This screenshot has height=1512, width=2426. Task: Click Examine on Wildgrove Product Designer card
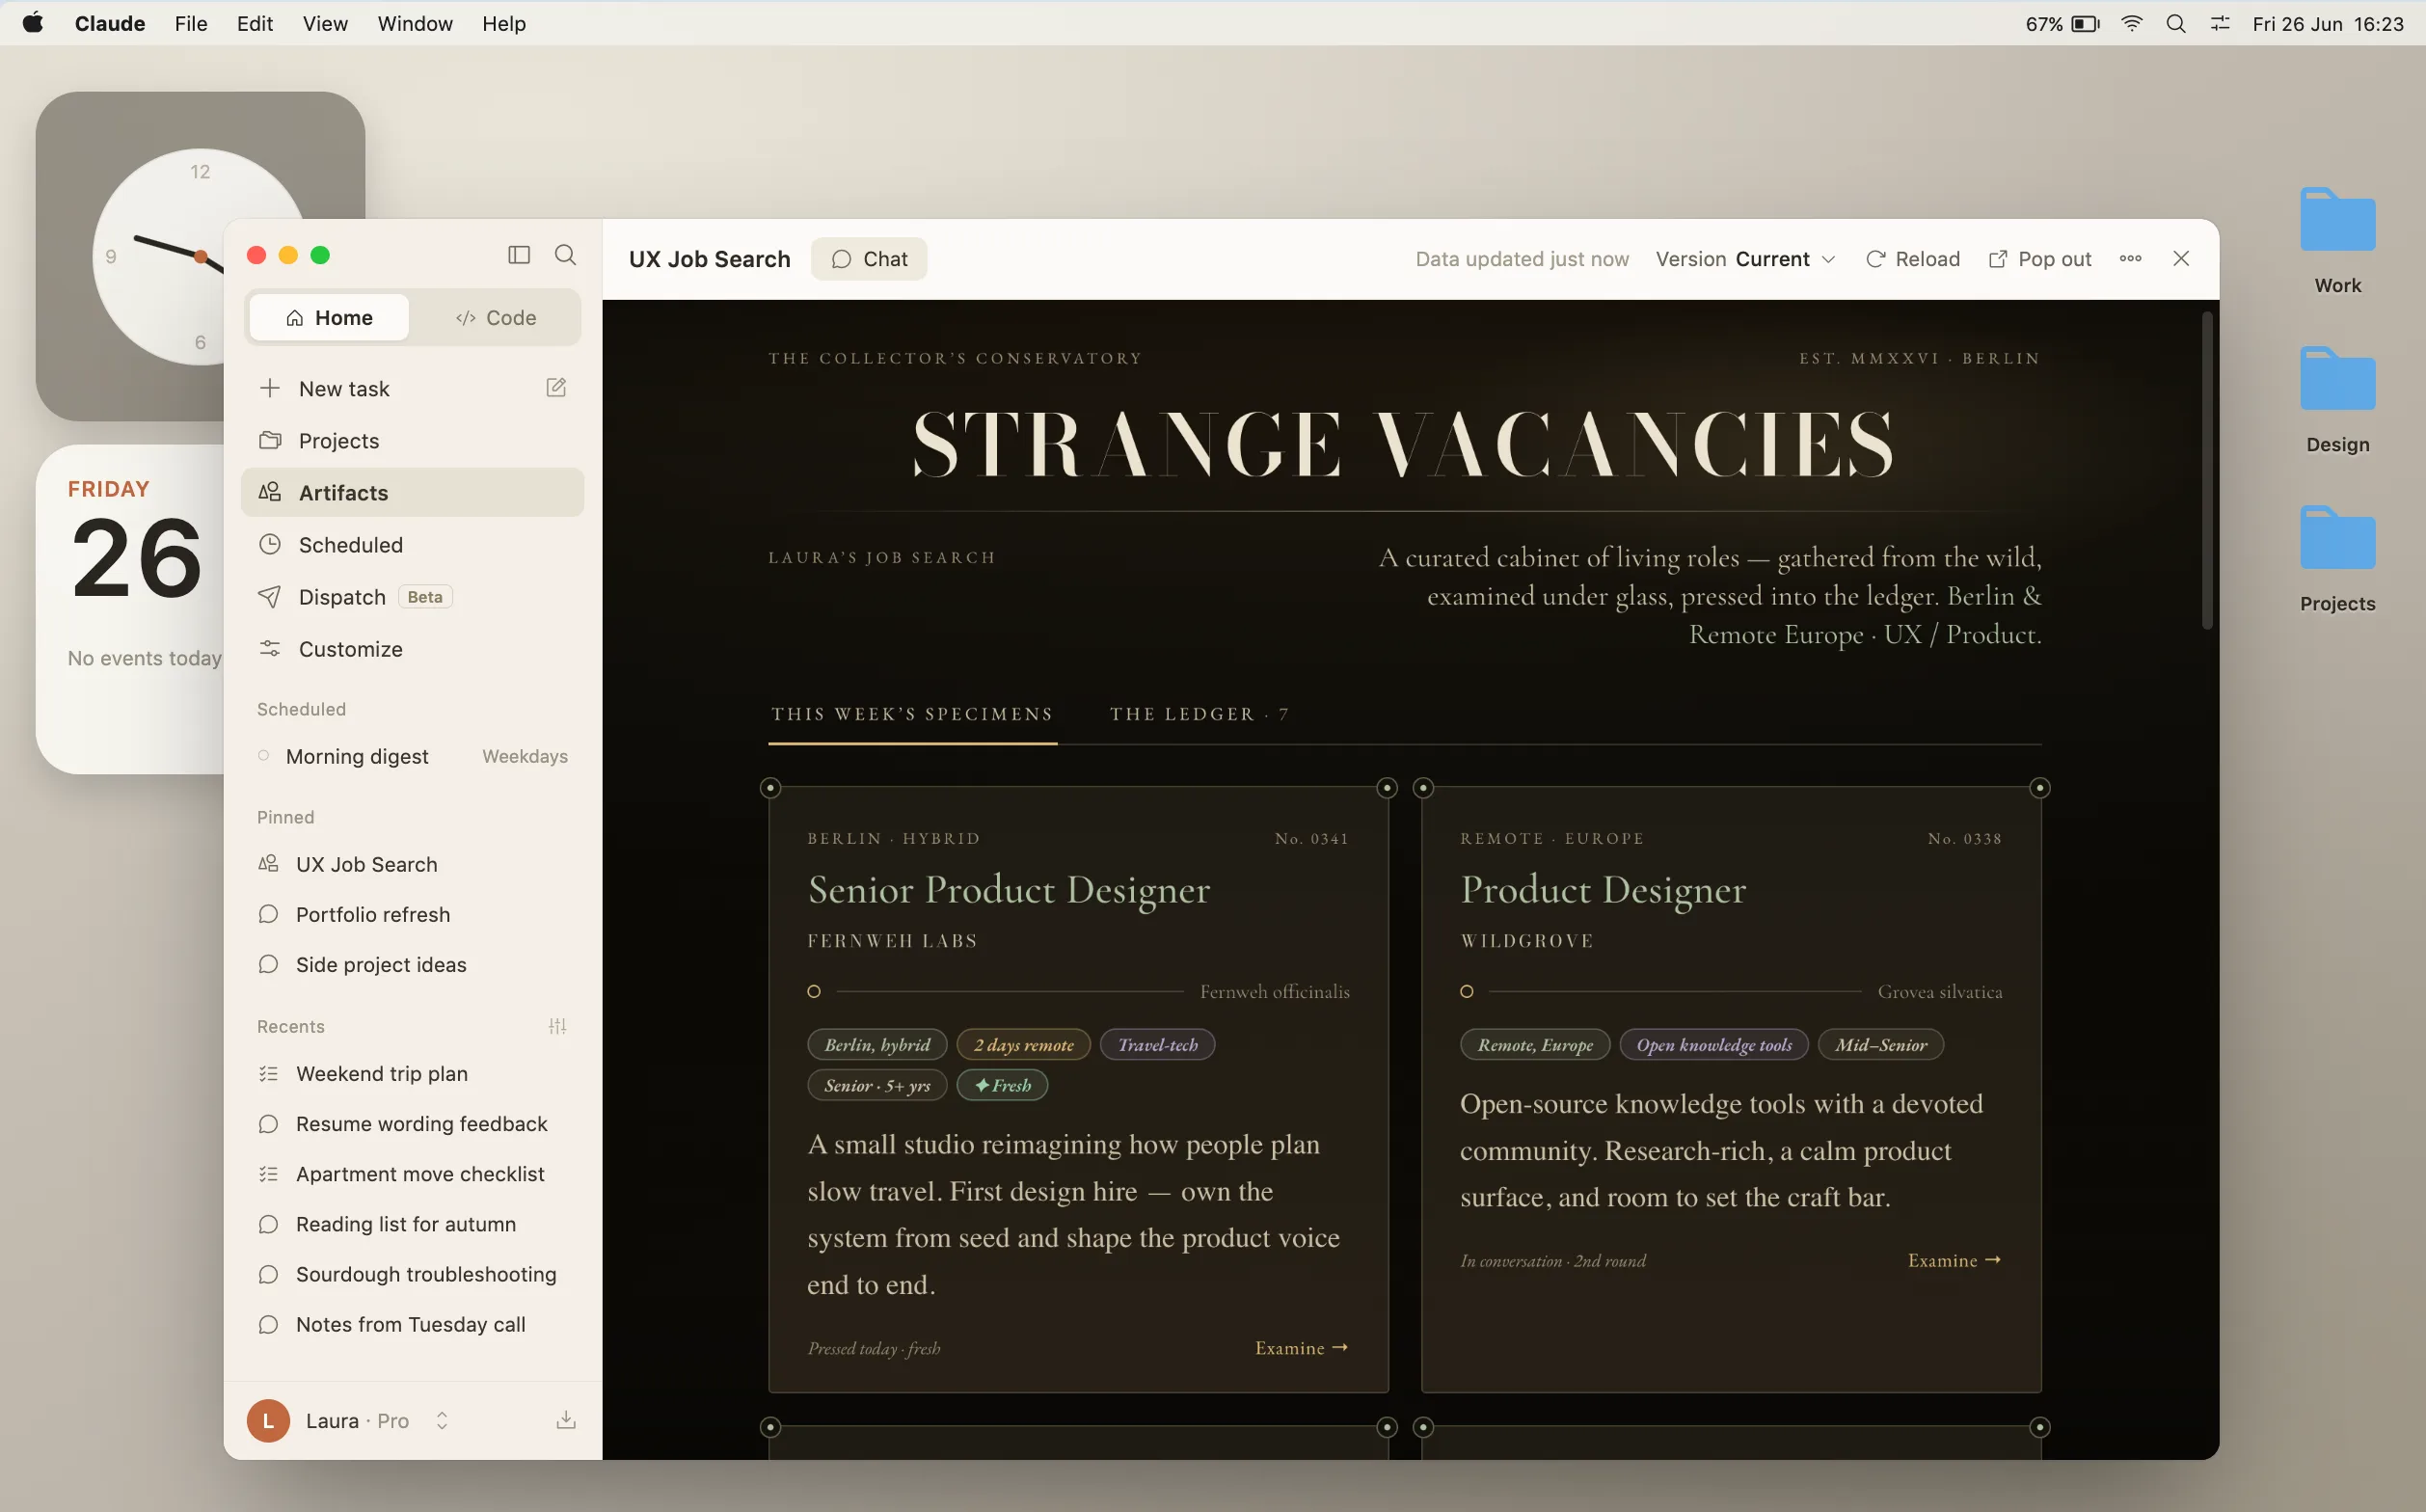click(x=1954, y=1260)
